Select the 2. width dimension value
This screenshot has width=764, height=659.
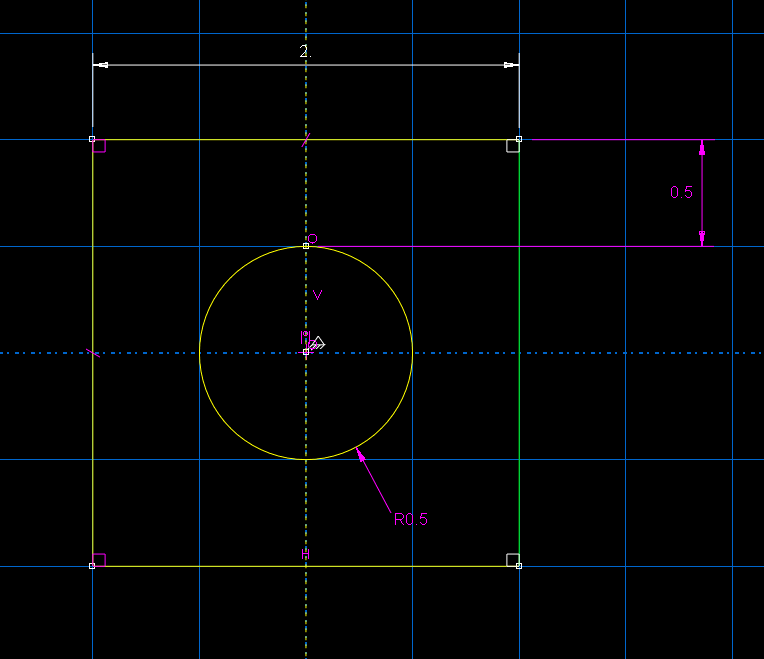tap(305, 52)
